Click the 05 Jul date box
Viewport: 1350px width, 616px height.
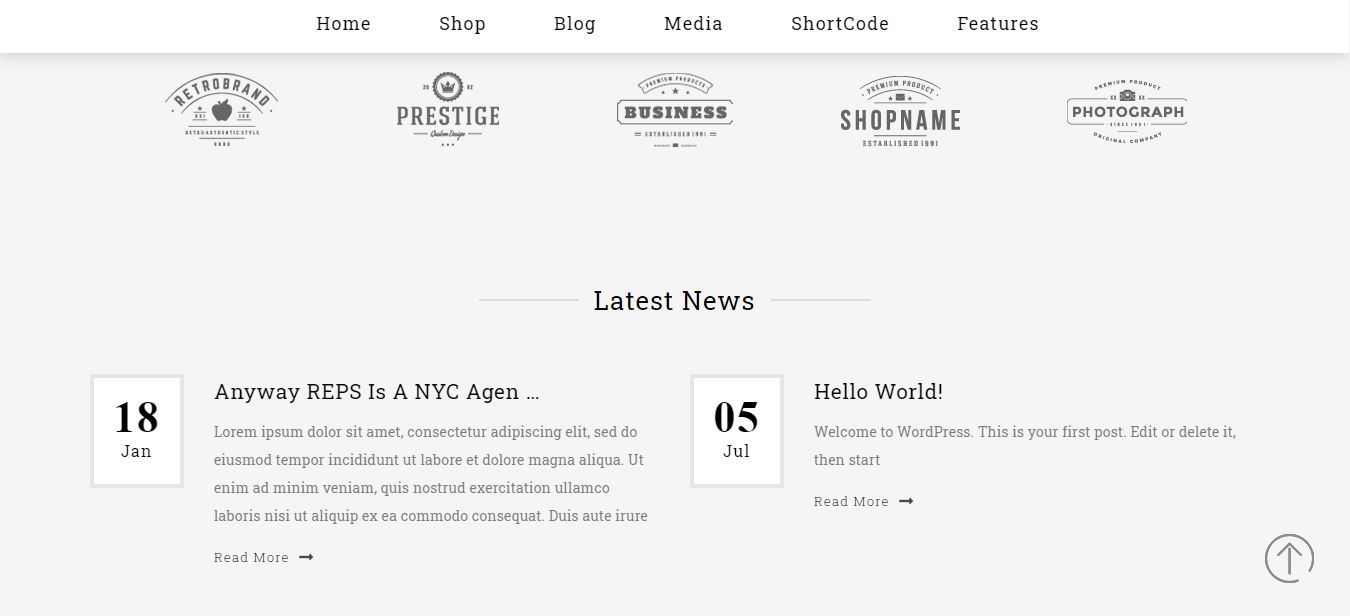(737, 431)
